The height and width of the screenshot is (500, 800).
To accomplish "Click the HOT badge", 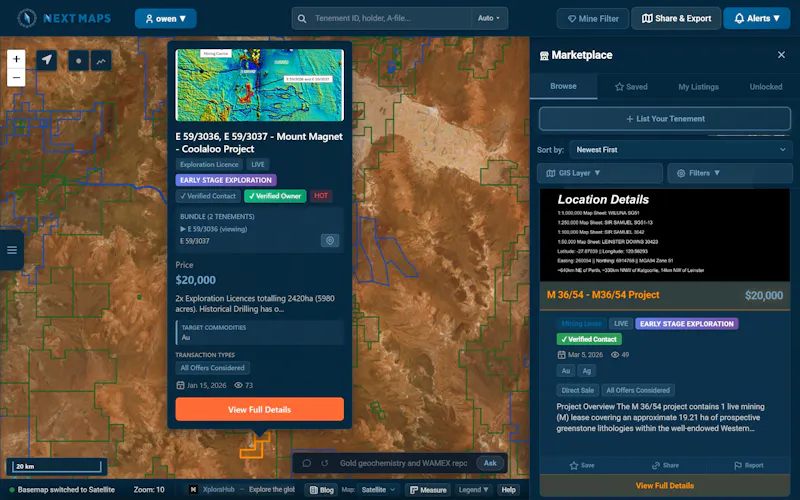I will (321, 196).
